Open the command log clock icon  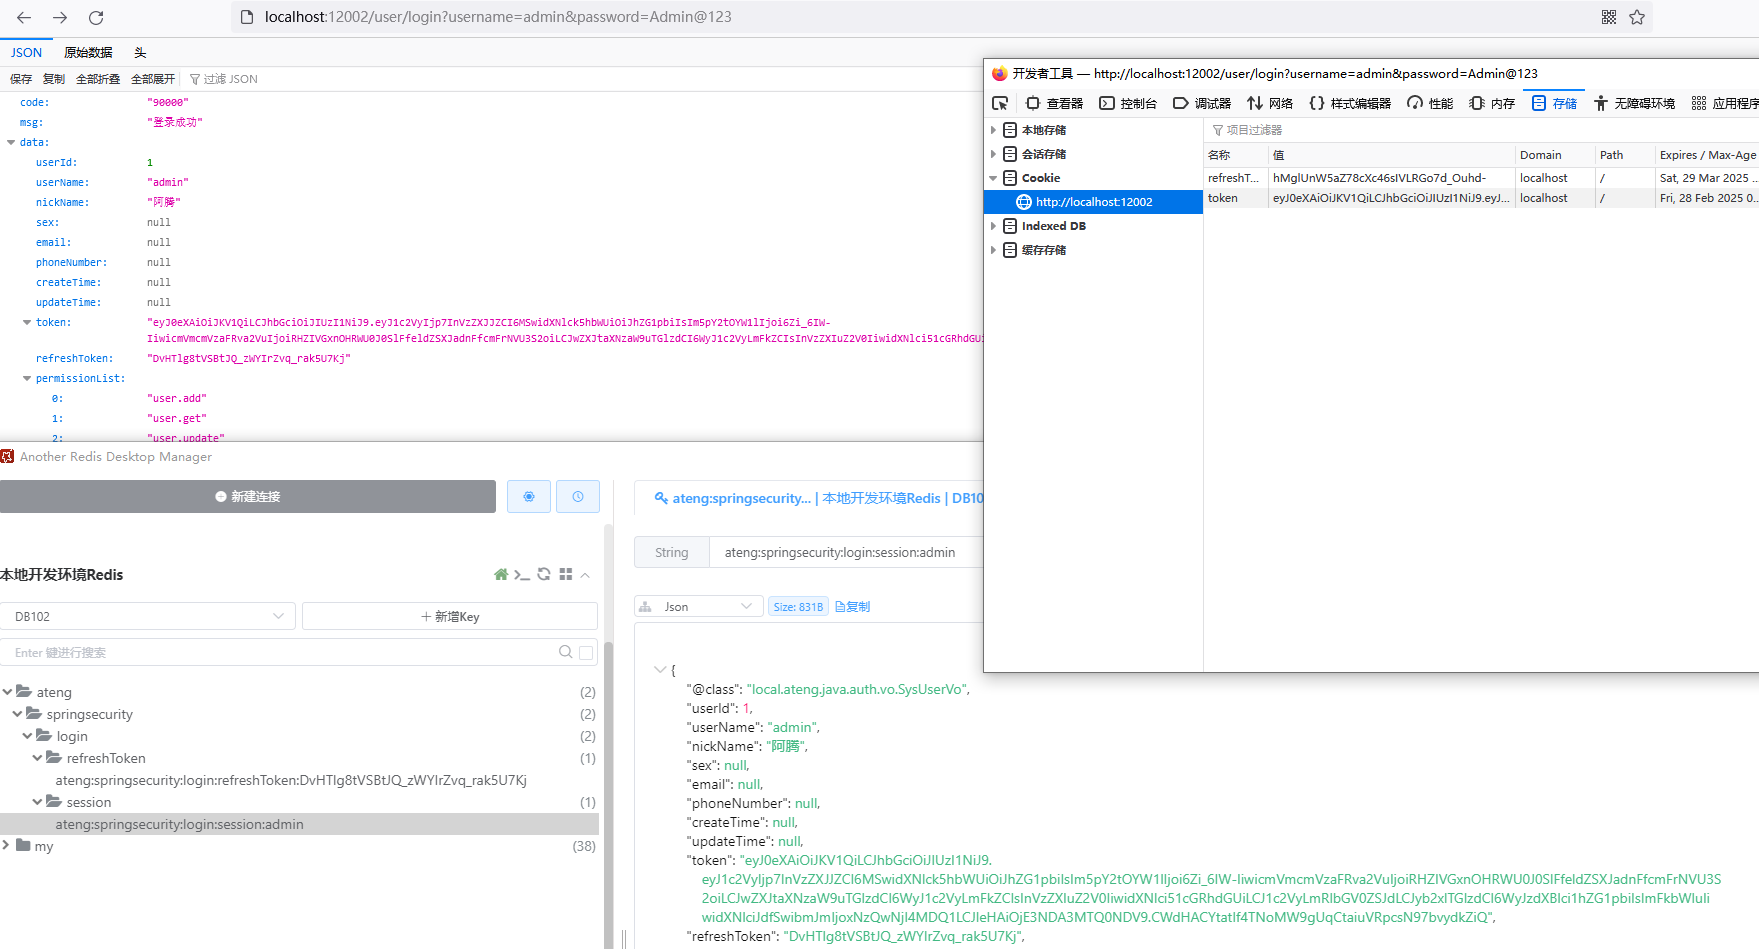click(x=578, y=496)
